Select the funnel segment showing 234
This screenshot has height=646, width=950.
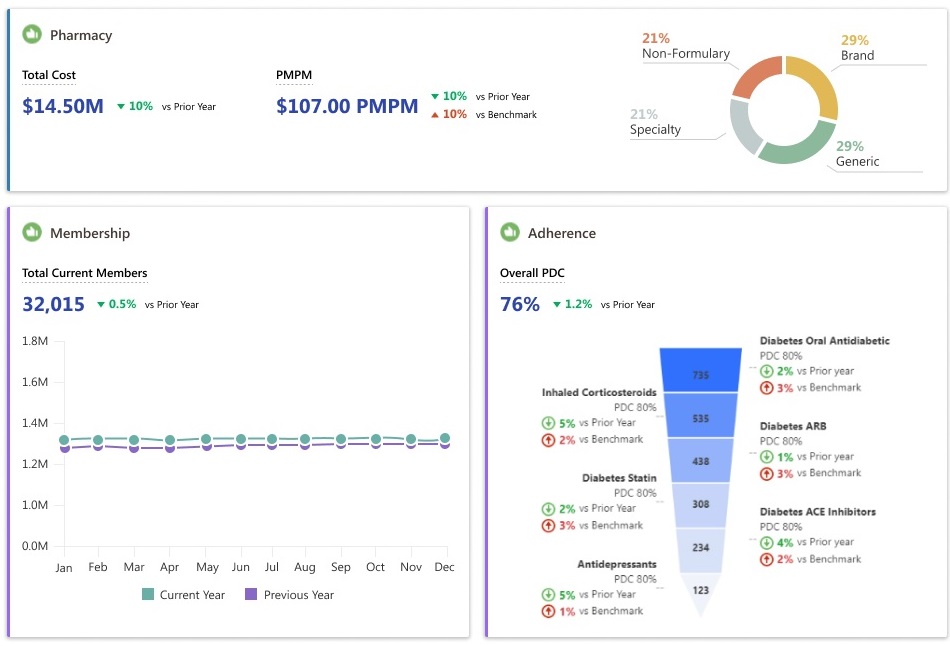700,550
